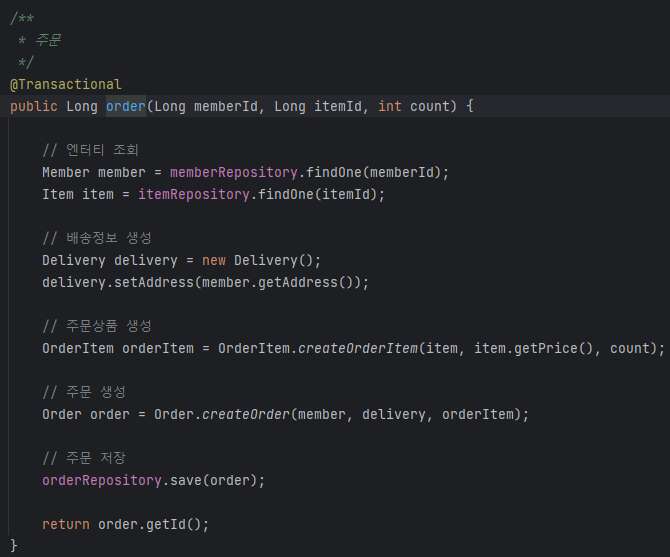Click the memberId parameter in method signature
Screen dimensions: 670x557
tap(226, 106)
